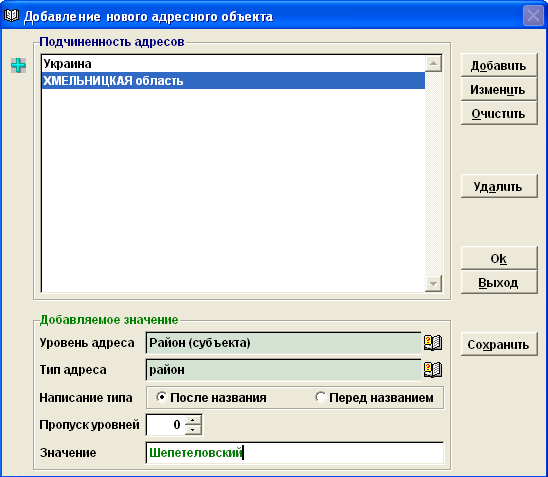Select ХМЕЛЬНИЦКАЯ область in the list
Screen dimensions: 548x477
pyautogui.click(x=233, y=81)
